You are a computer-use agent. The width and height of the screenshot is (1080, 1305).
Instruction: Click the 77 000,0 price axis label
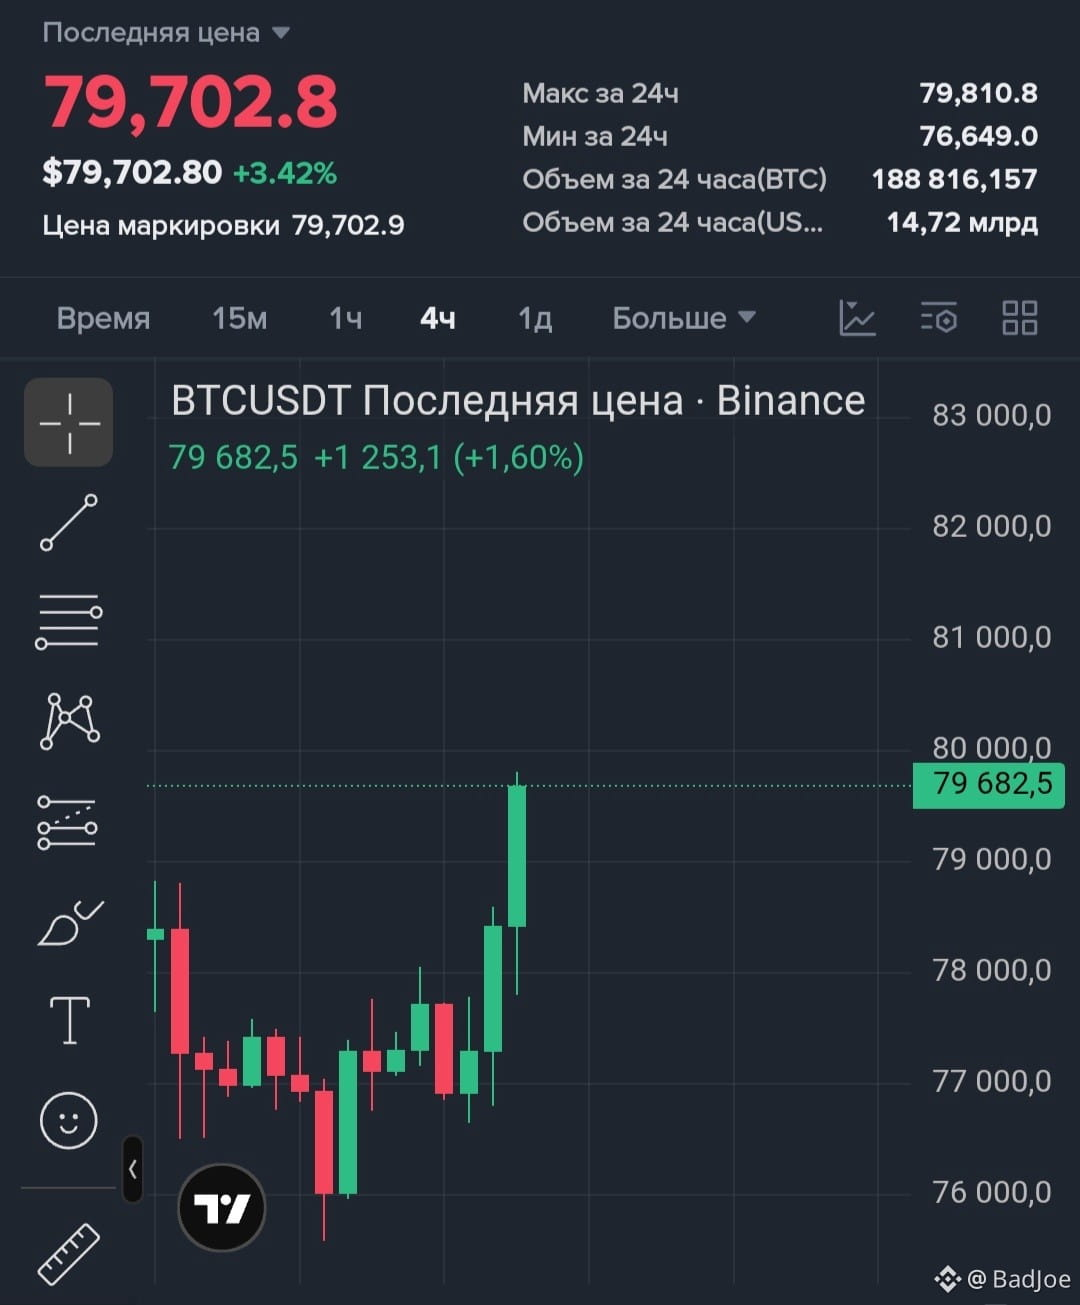pos(991,1081)
